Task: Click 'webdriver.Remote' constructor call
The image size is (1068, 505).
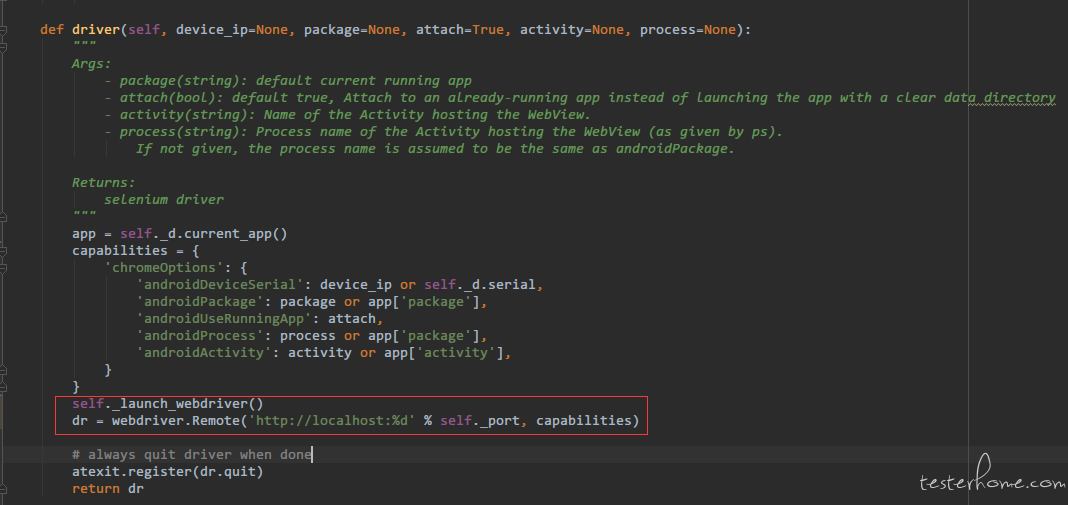Action: click(176, 421)
